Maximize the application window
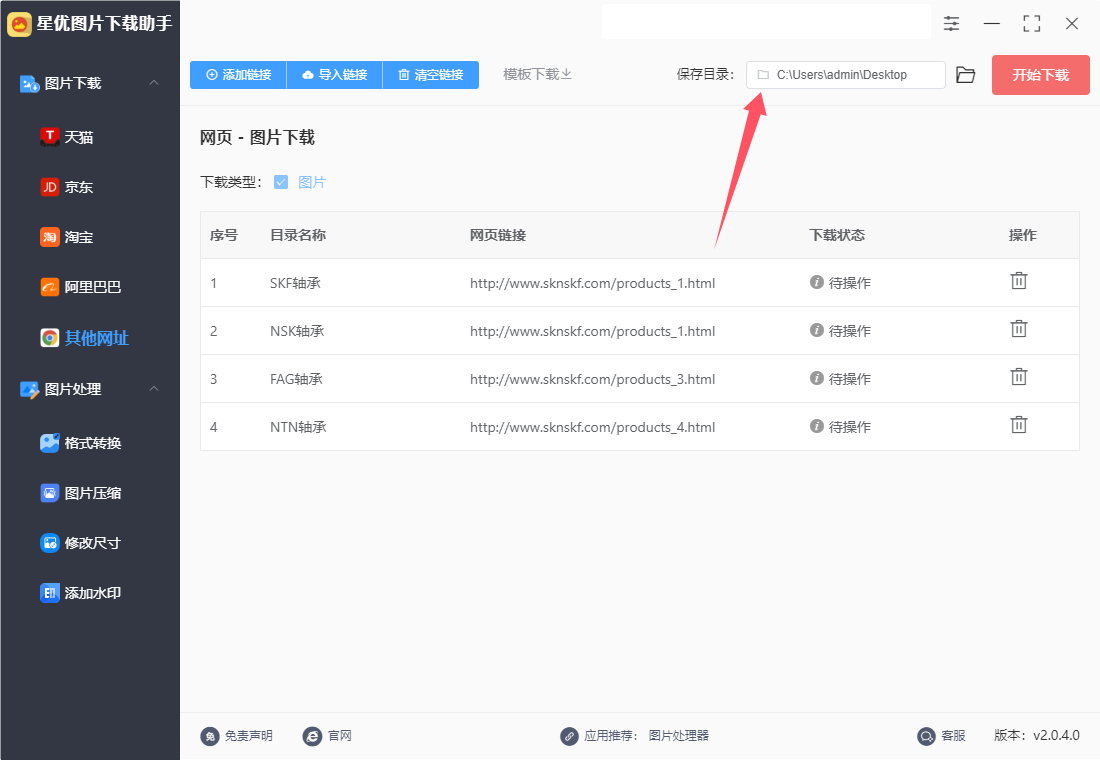The height and width of the screenshot is (760, 1100). coord(1031,24)
